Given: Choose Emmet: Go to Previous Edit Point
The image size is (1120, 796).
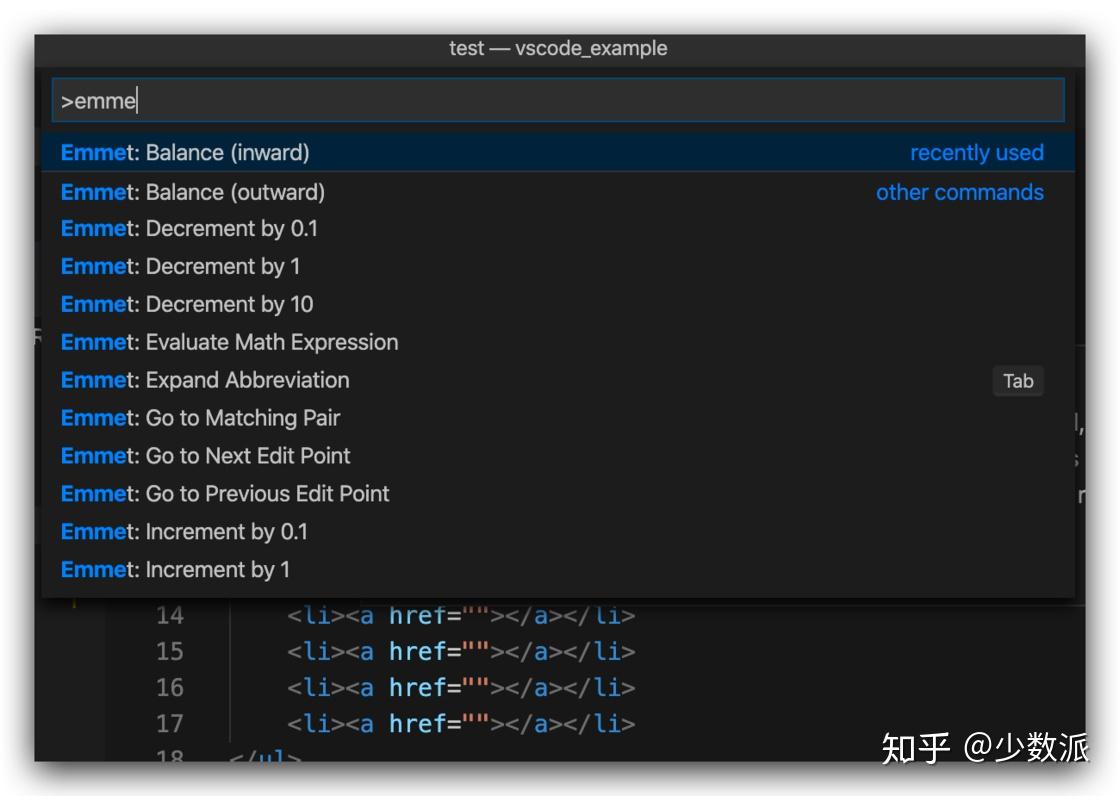Looking at the screenshot, I should (x=225, y=494).
